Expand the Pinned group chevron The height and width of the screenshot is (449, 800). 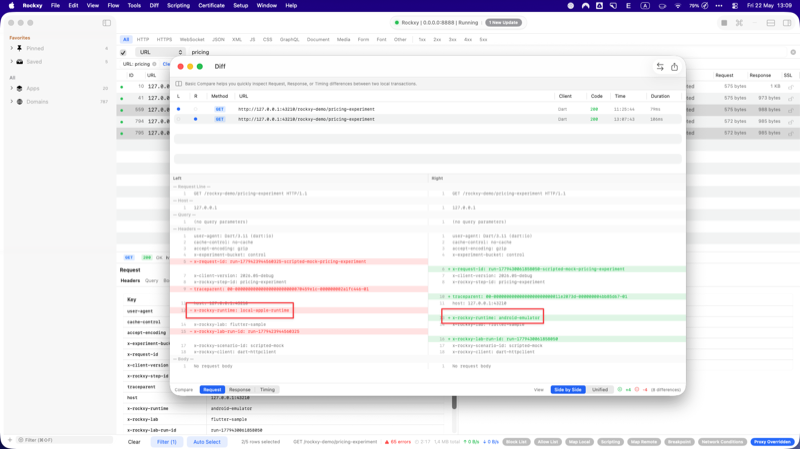tap(12, 48)
